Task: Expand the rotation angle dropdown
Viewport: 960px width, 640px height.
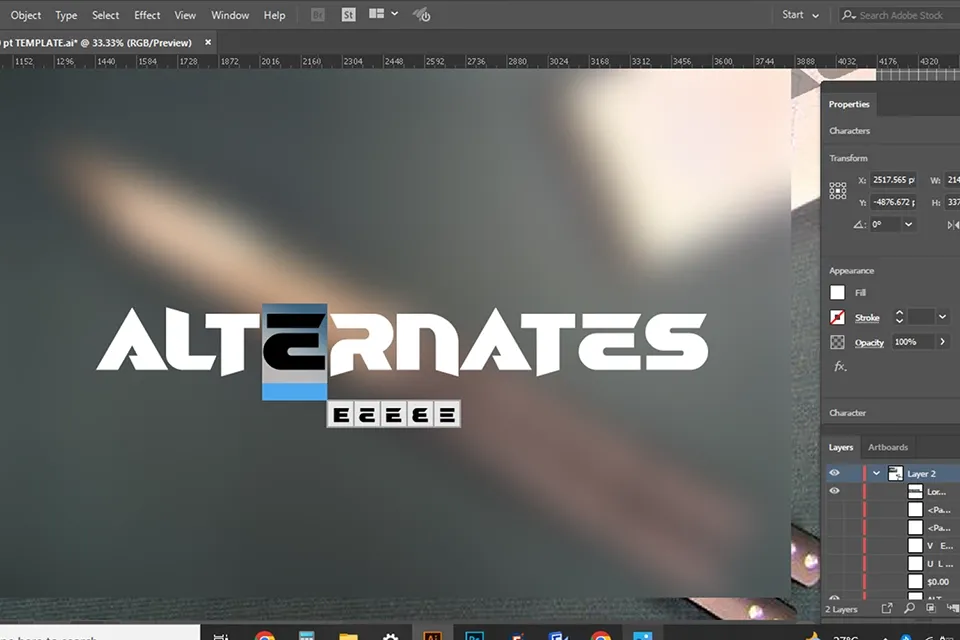Action: (908, 225)
